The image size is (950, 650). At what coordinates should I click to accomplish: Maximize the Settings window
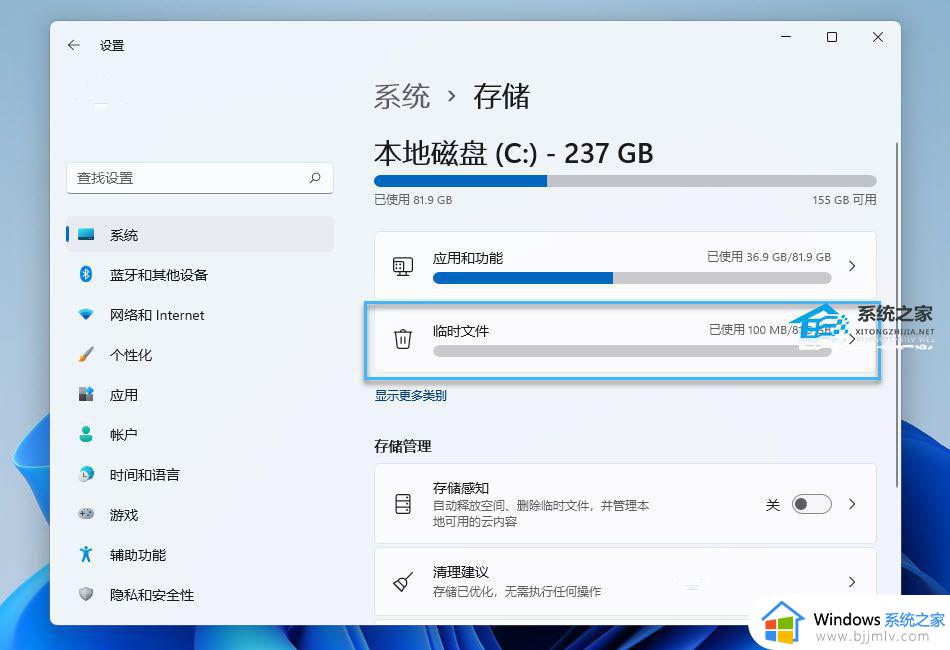point(832,37)
